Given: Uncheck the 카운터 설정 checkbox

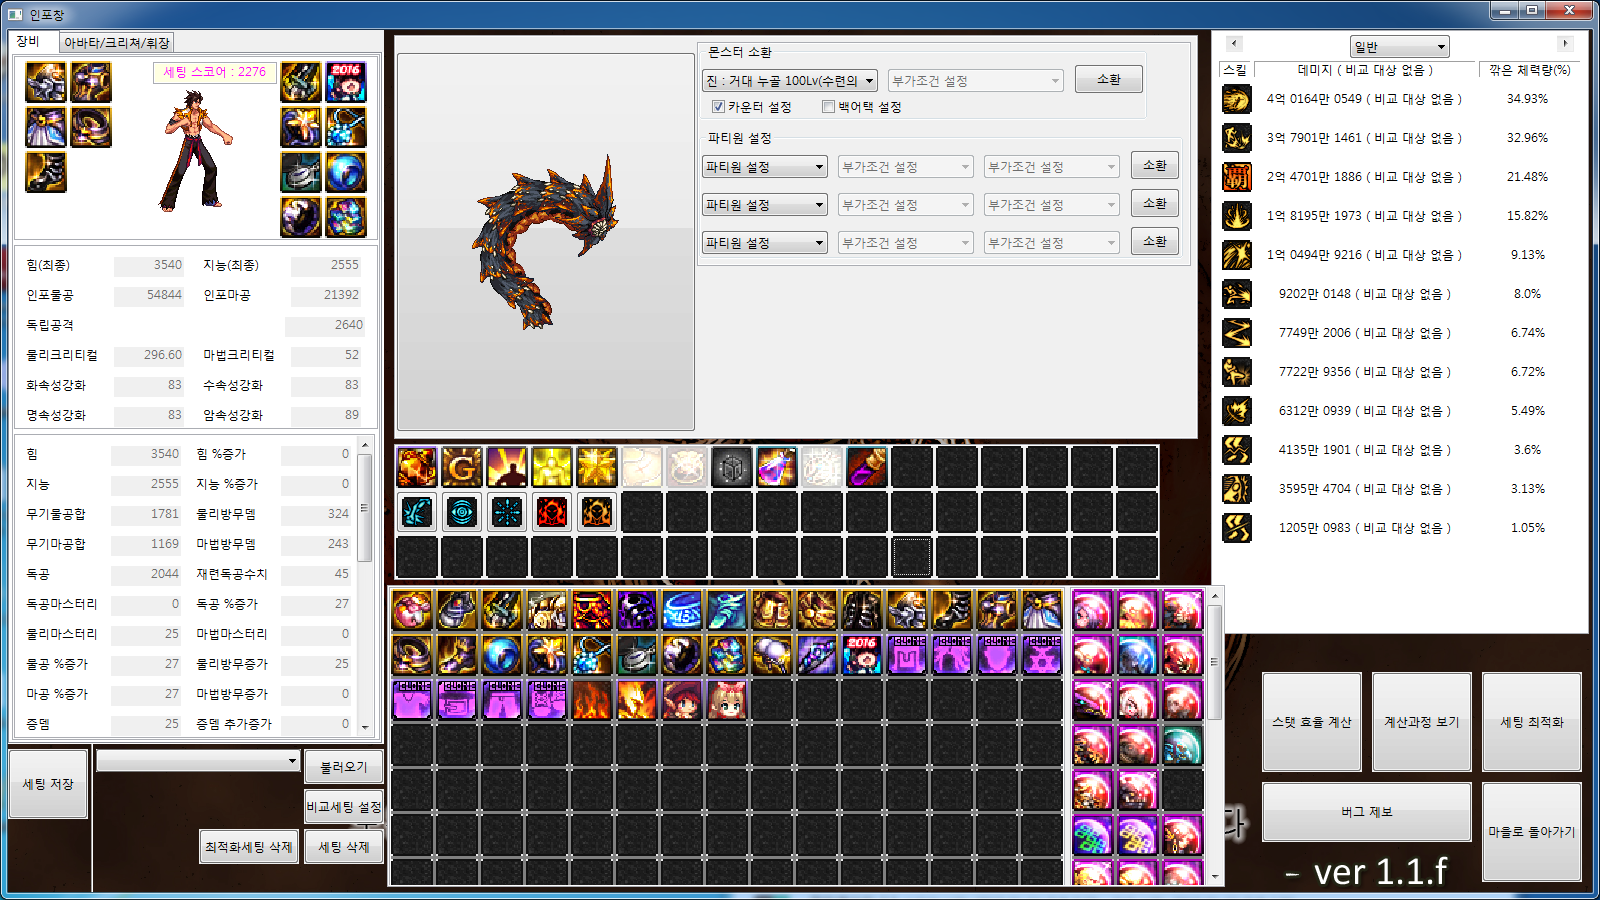Looking at the screenshot, I should 718,107.
